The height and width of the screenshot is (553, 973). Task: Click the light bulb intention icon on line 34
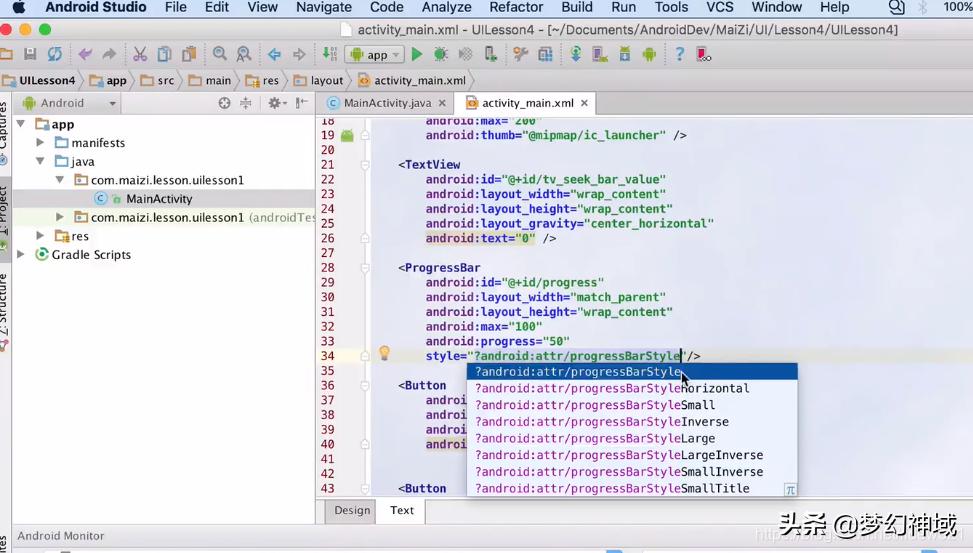pos(384,354)
